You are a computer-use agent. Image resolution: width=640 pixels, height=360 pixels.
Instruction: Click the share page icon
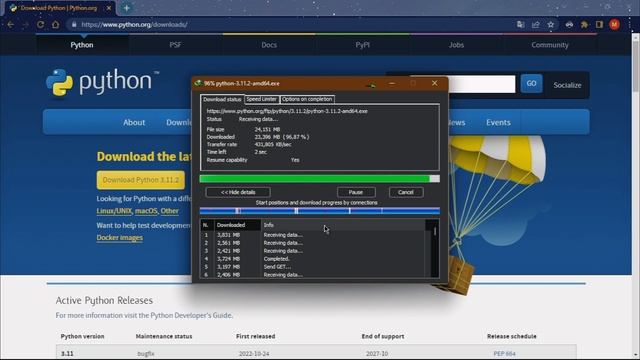coord(536,24)
